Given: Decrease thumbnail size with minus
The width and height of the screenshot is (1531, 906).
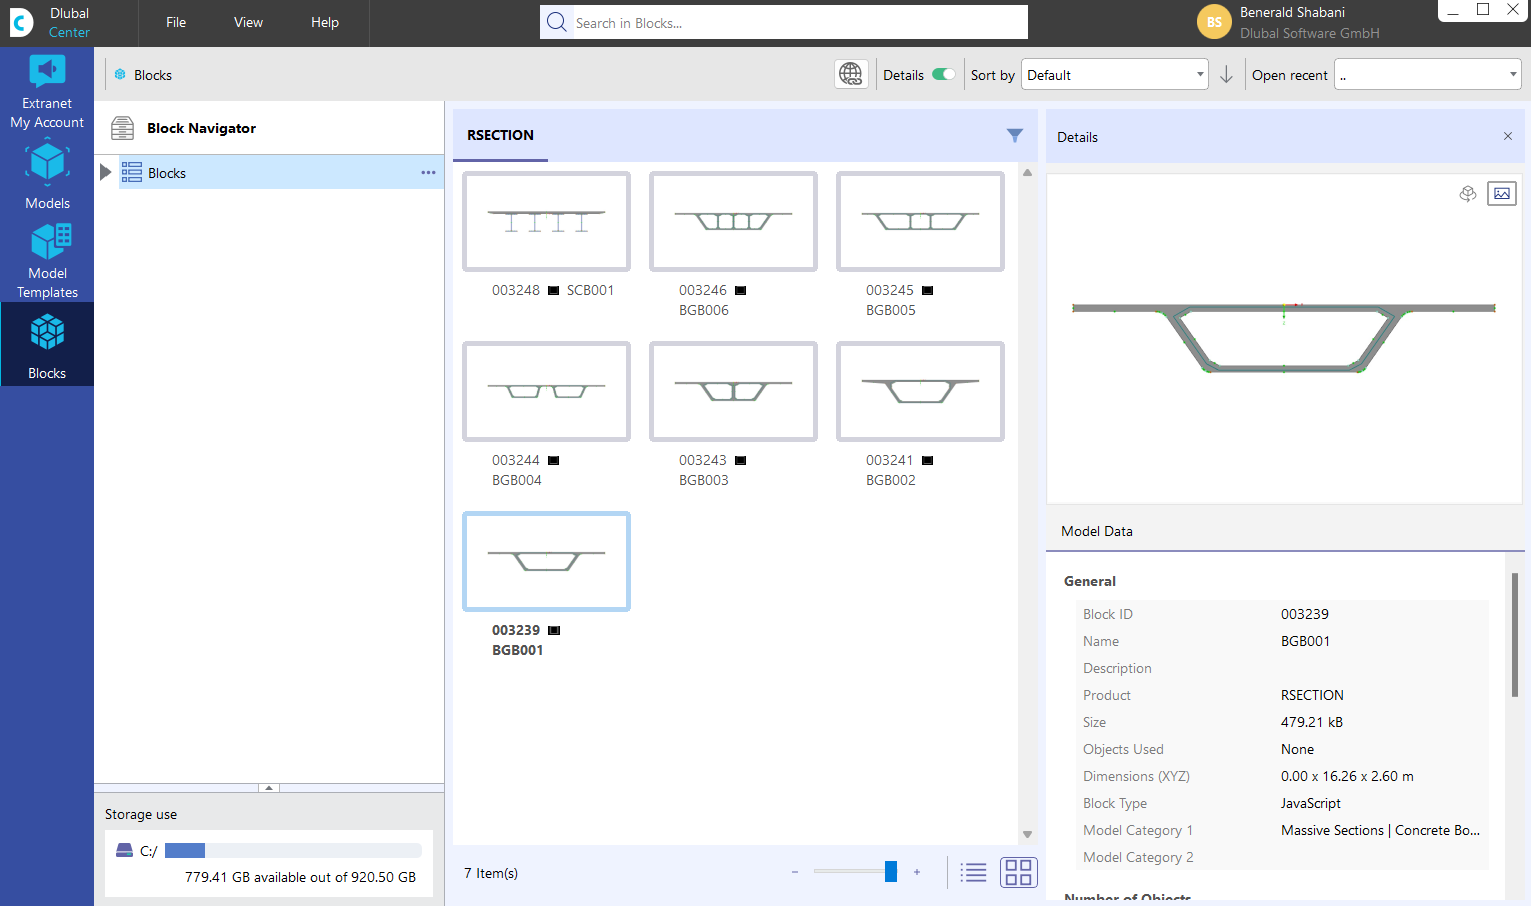Looking at the screenshot, I should (x=795, y=872).
